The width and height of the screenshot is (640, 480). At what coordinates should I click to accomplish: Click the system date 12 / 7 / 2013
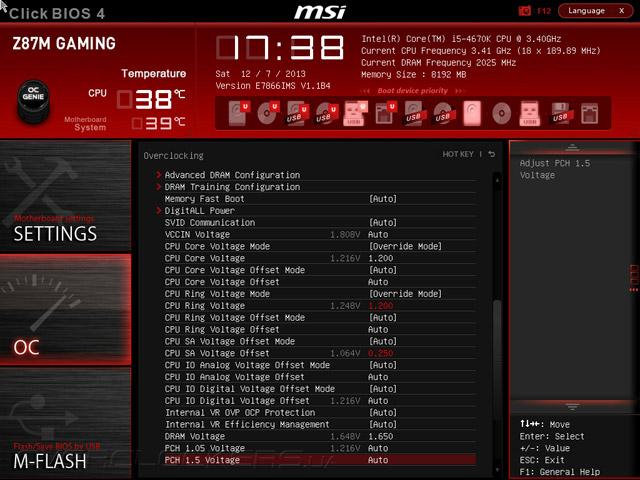(273, 74)
